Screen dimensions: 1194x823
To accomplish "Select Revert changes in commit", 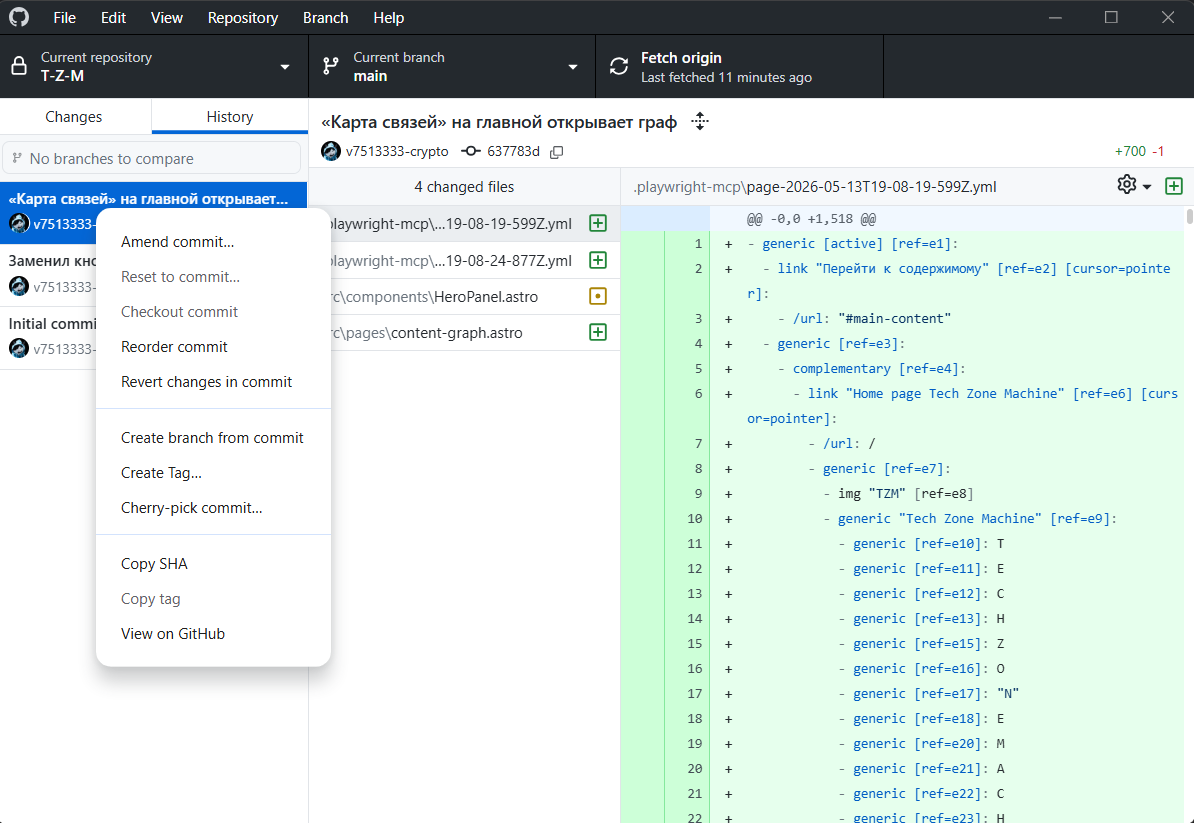I will click(213, 381).
